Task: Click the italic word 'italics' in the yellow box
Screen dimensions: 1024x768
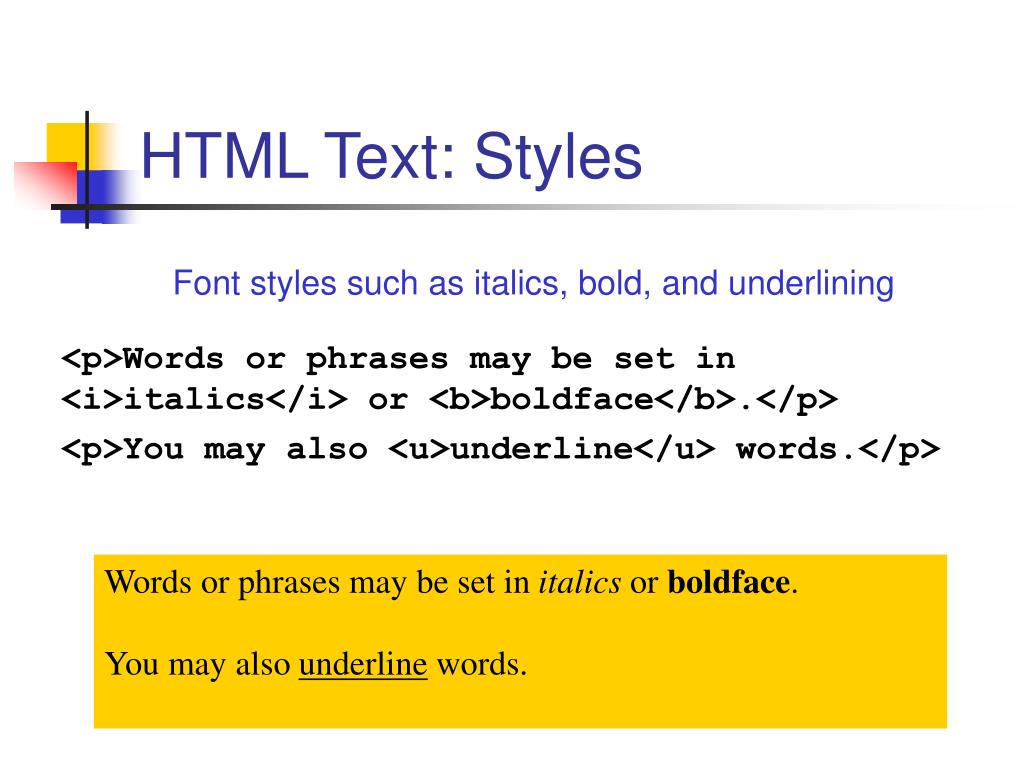Action: (579, 582)
